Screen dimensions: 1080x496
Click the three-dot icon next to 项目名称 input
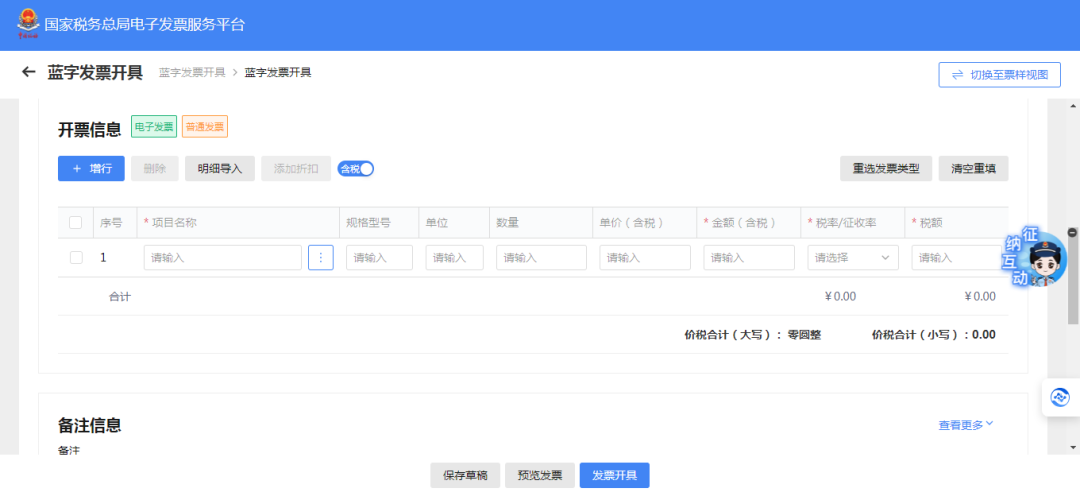click(320, 258)
